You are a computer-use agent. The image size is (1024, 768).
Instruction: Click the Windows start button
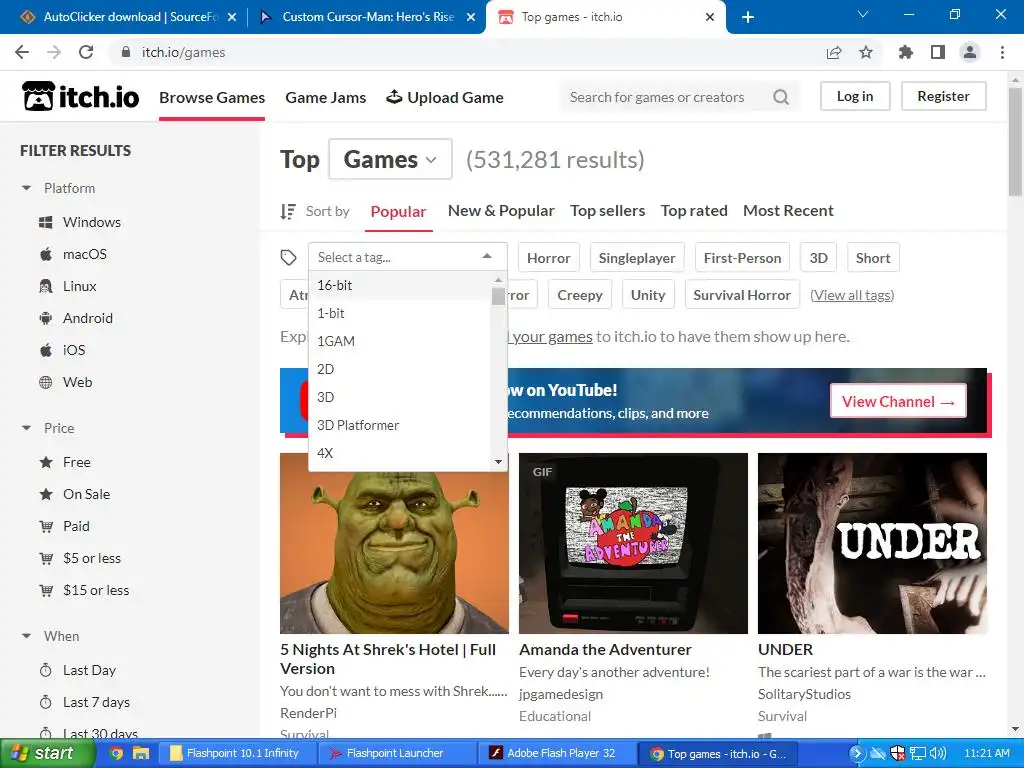(46, 753)
